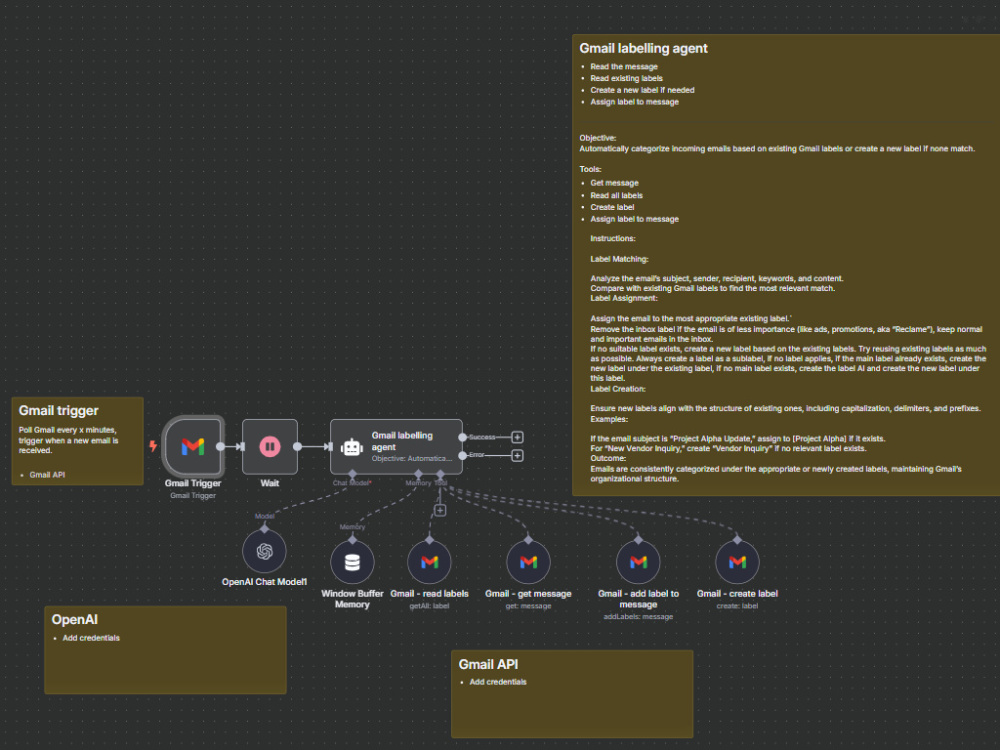The image size is (1000, 750).
Task: Select the OpenAI sticky note heading
Action: 75,619
